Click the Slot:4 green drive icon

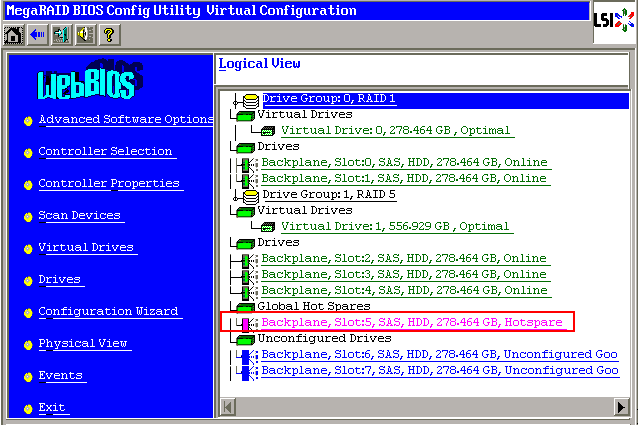(x=248, y=292)
